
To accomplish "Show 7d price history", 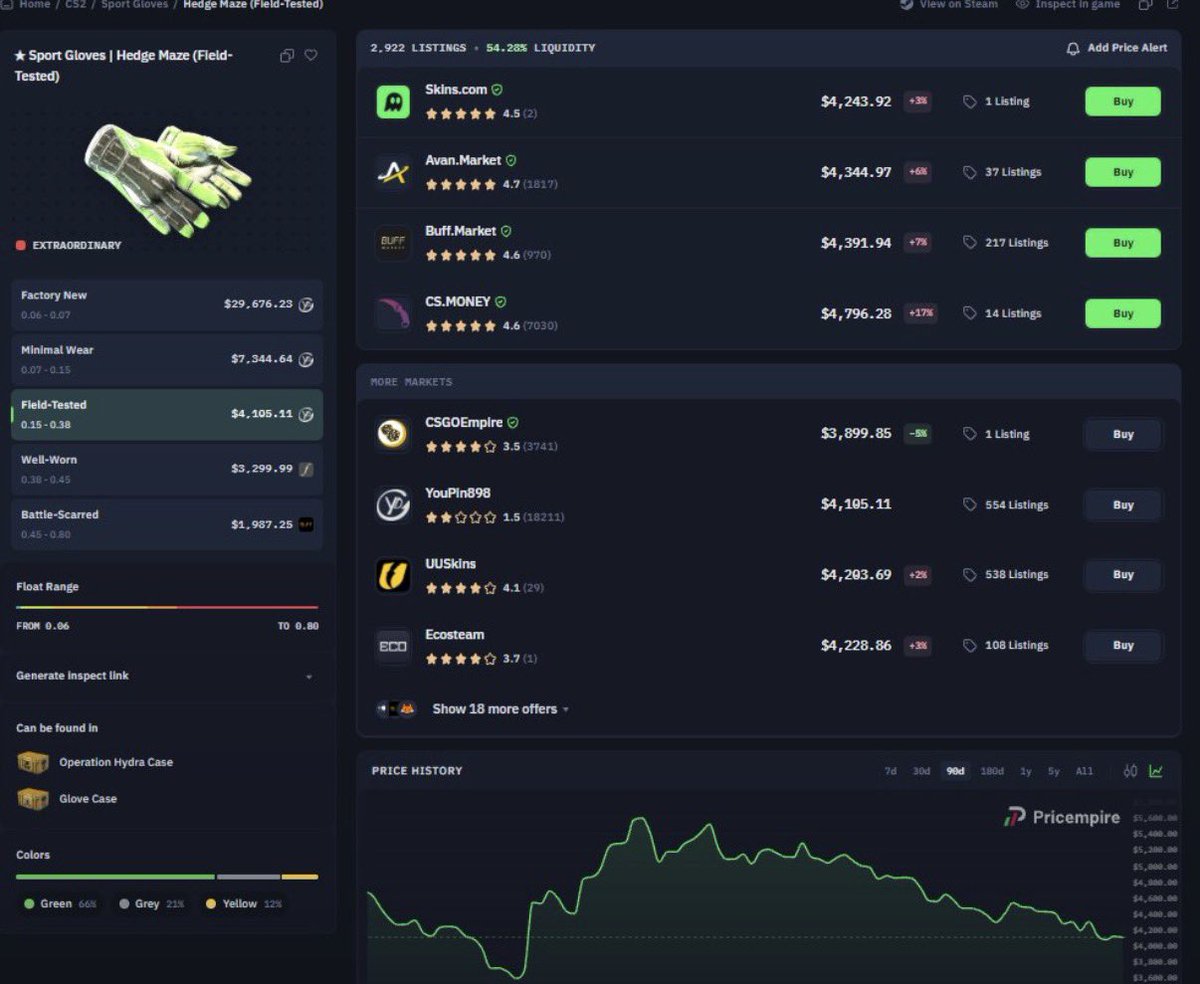I will coord(890,771).
